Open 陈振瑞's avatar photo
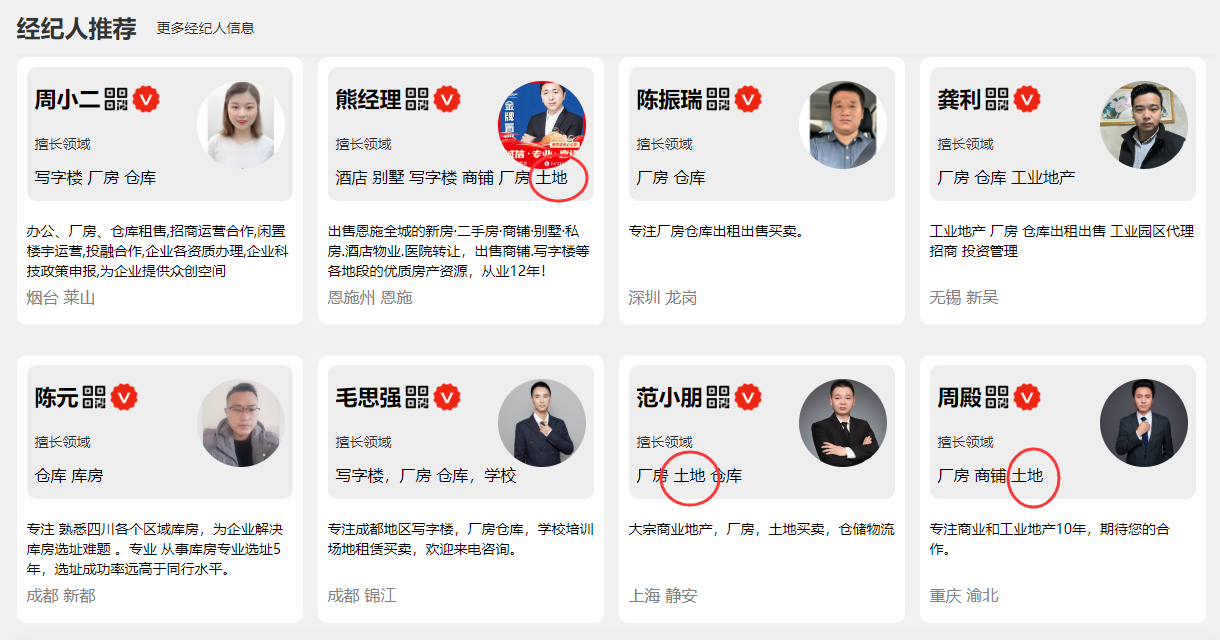The image size is (1220, 640). pos(843,125)
